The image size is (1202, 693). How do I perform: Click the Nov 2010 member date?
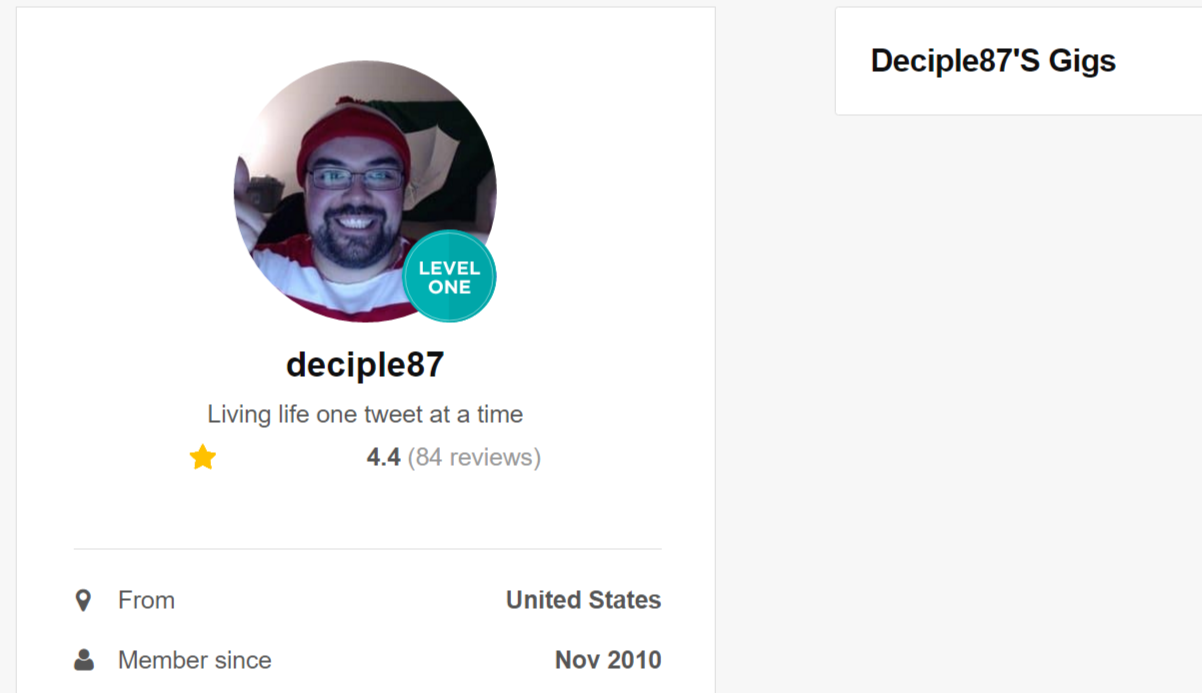click(x=608, y=660)
